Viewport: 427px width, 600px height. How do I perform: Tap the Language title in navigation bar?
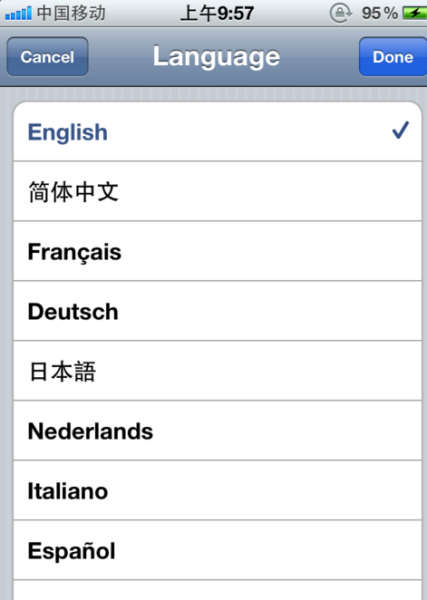pos(217,57)
